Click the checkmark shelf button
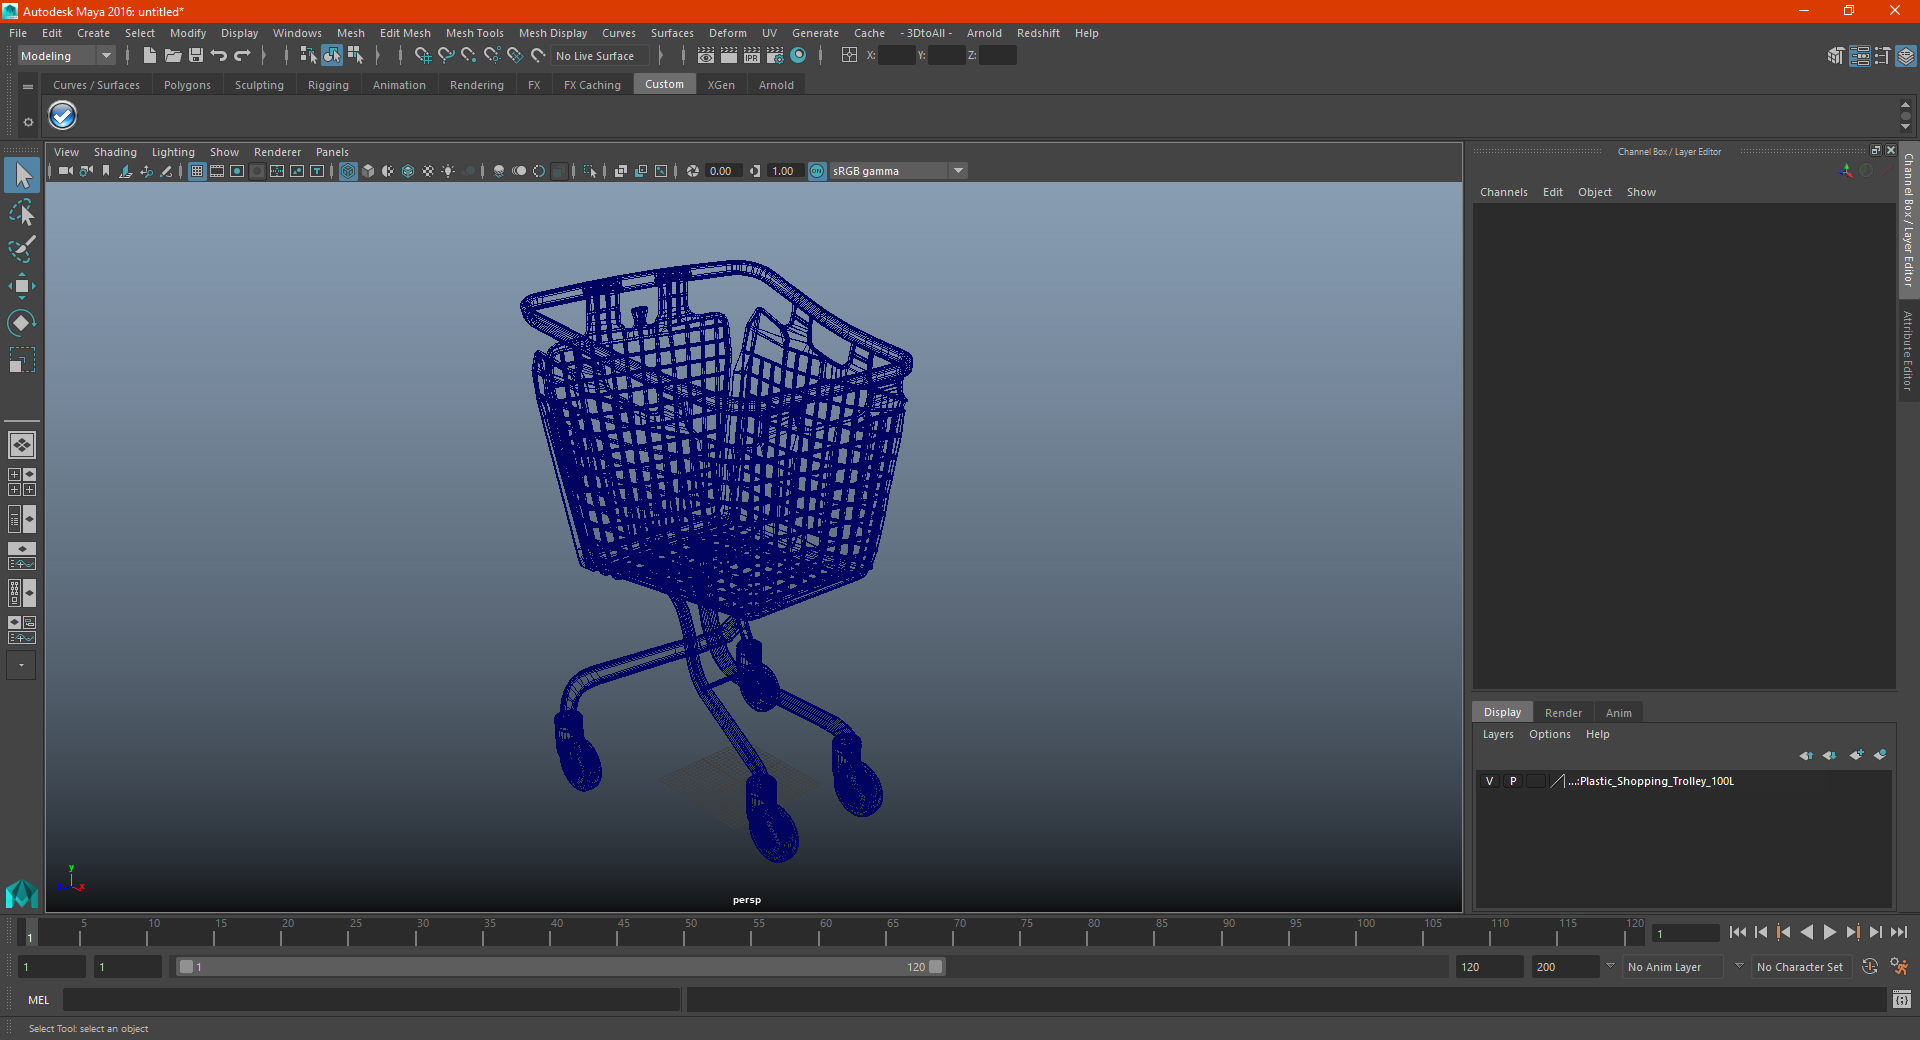 tap(63, 117)
